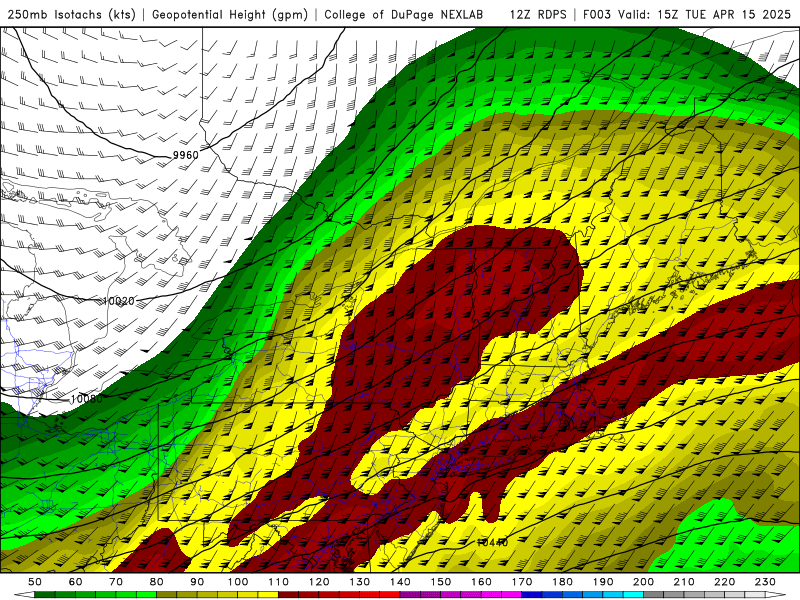Click the 230 value on the color scale
Screen dimensions: 800x600
[x=765, y=582]
